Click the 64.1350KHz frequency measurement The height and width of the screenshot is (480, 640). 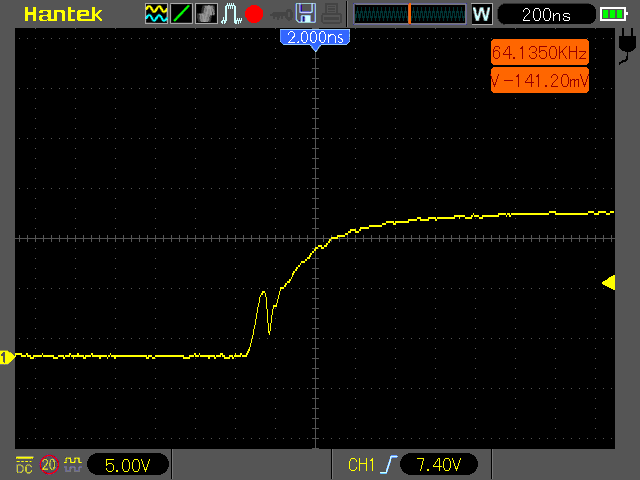tap(540, 53)
